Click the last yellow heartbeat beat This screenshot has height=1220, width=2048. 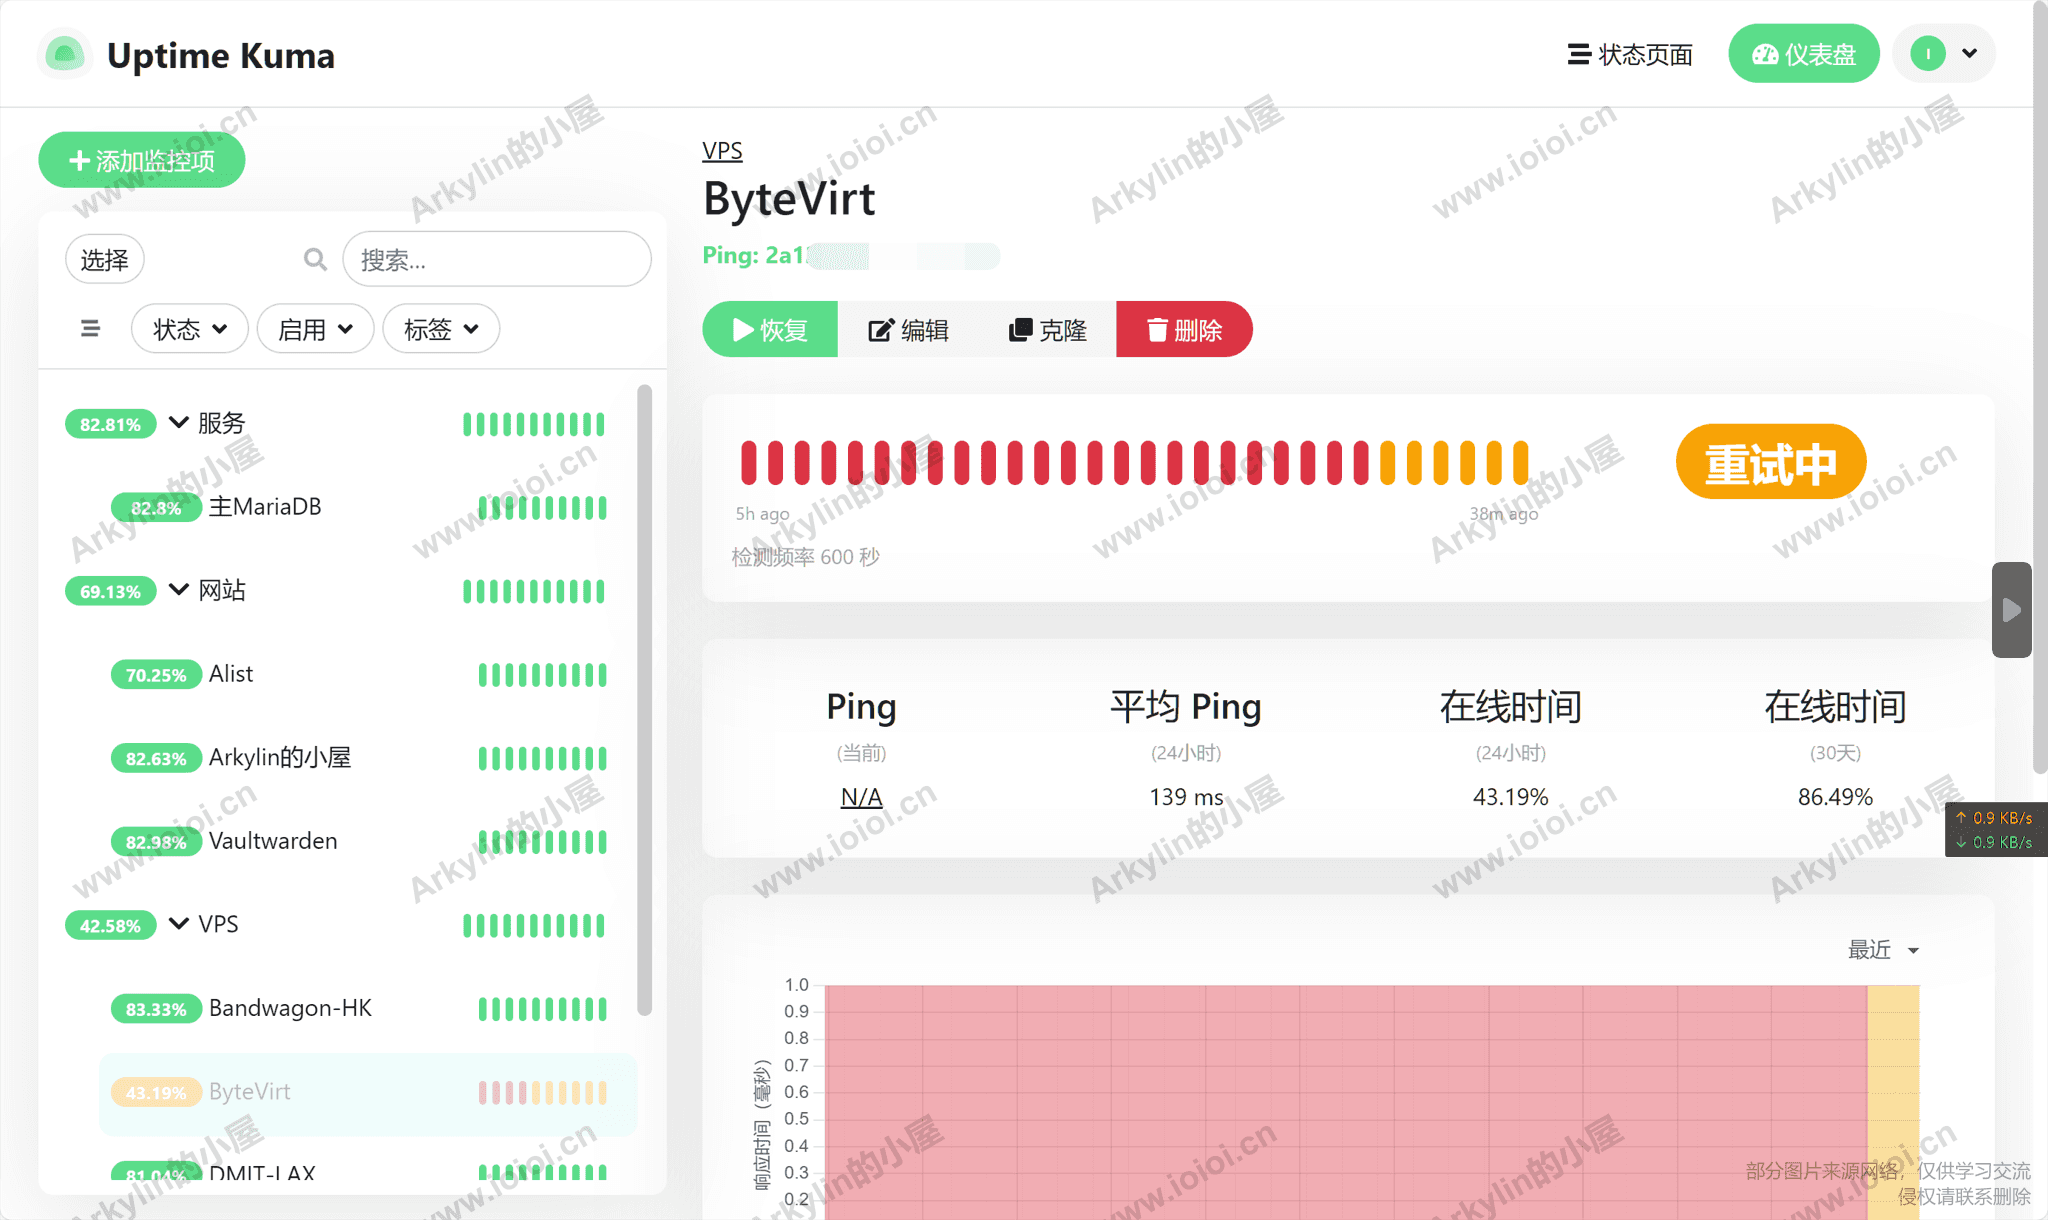tap(1520, 462)
